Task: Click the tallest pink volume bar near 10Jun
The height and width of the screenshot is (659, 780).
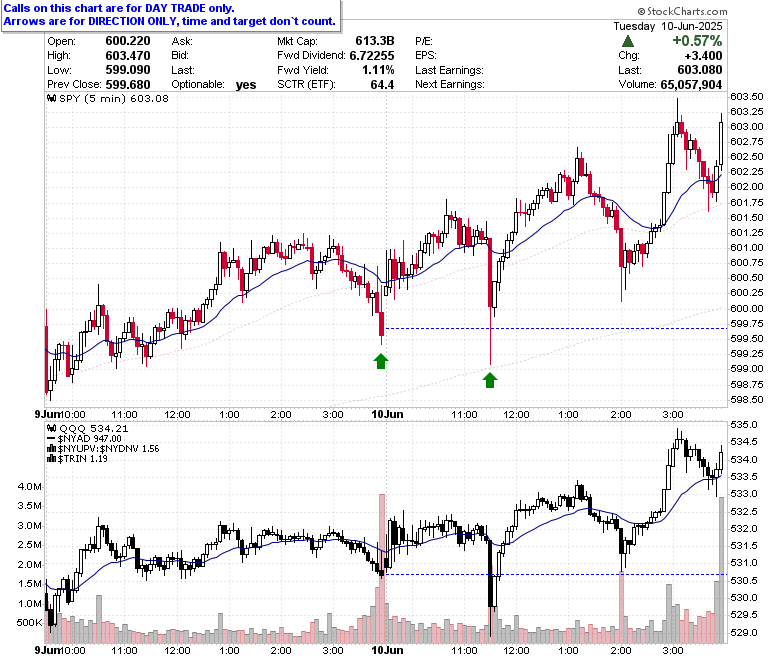Action: pyautogui.click(x=382, y=568)
